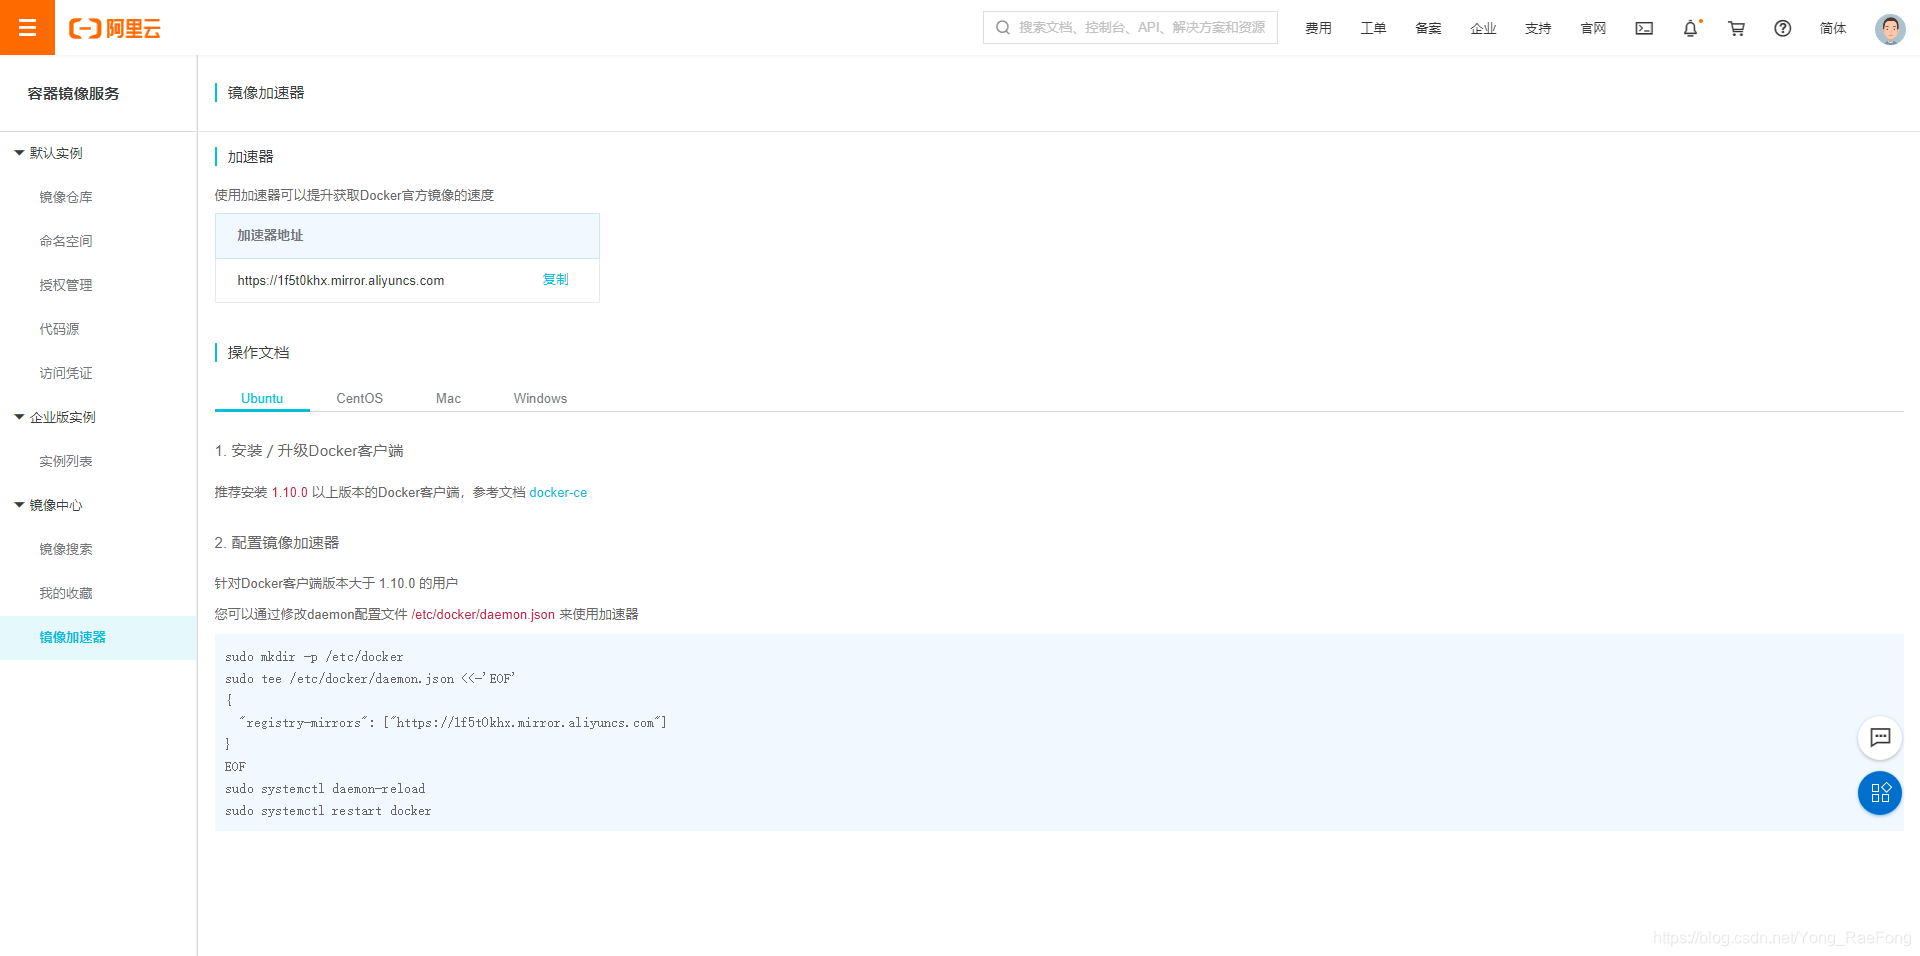Image resolution: width=1920 pixels, height=956 pixels.
Task: Open the chat feedback floating button
Action: [1880, 738]
